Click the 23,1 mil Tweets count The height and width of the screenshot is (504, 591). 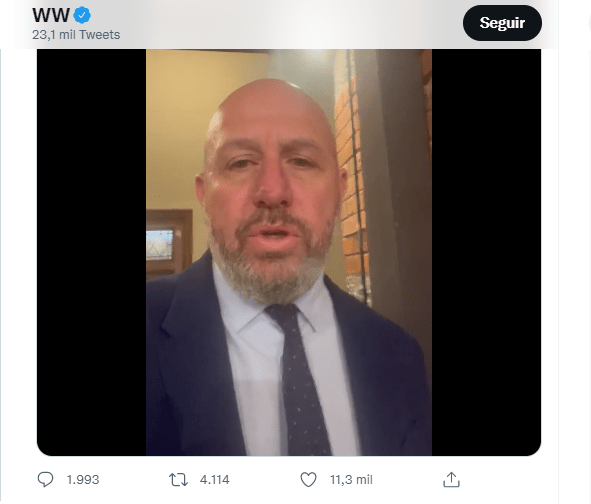76,35
